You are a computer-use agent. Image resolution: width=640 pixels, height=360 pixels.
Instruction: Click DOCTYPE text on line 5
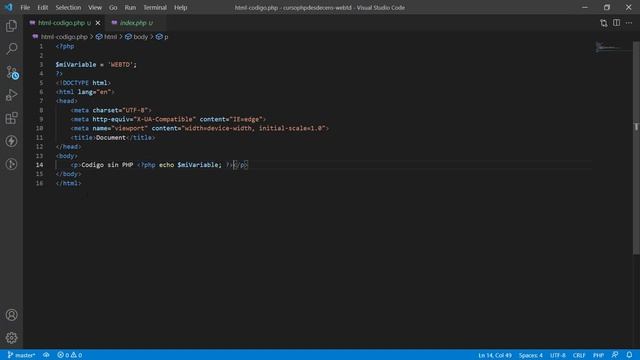click(76, 83)
